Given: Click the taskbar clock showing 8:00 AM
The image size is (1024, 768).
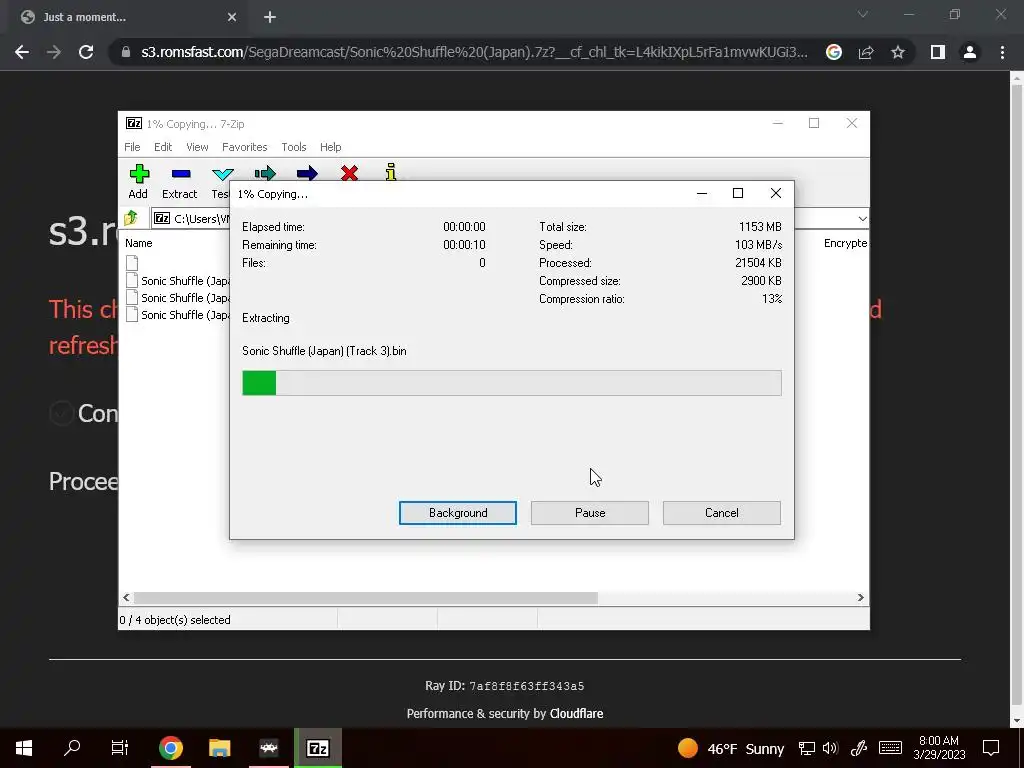Looking at the screenshot, I should (938, 748).
